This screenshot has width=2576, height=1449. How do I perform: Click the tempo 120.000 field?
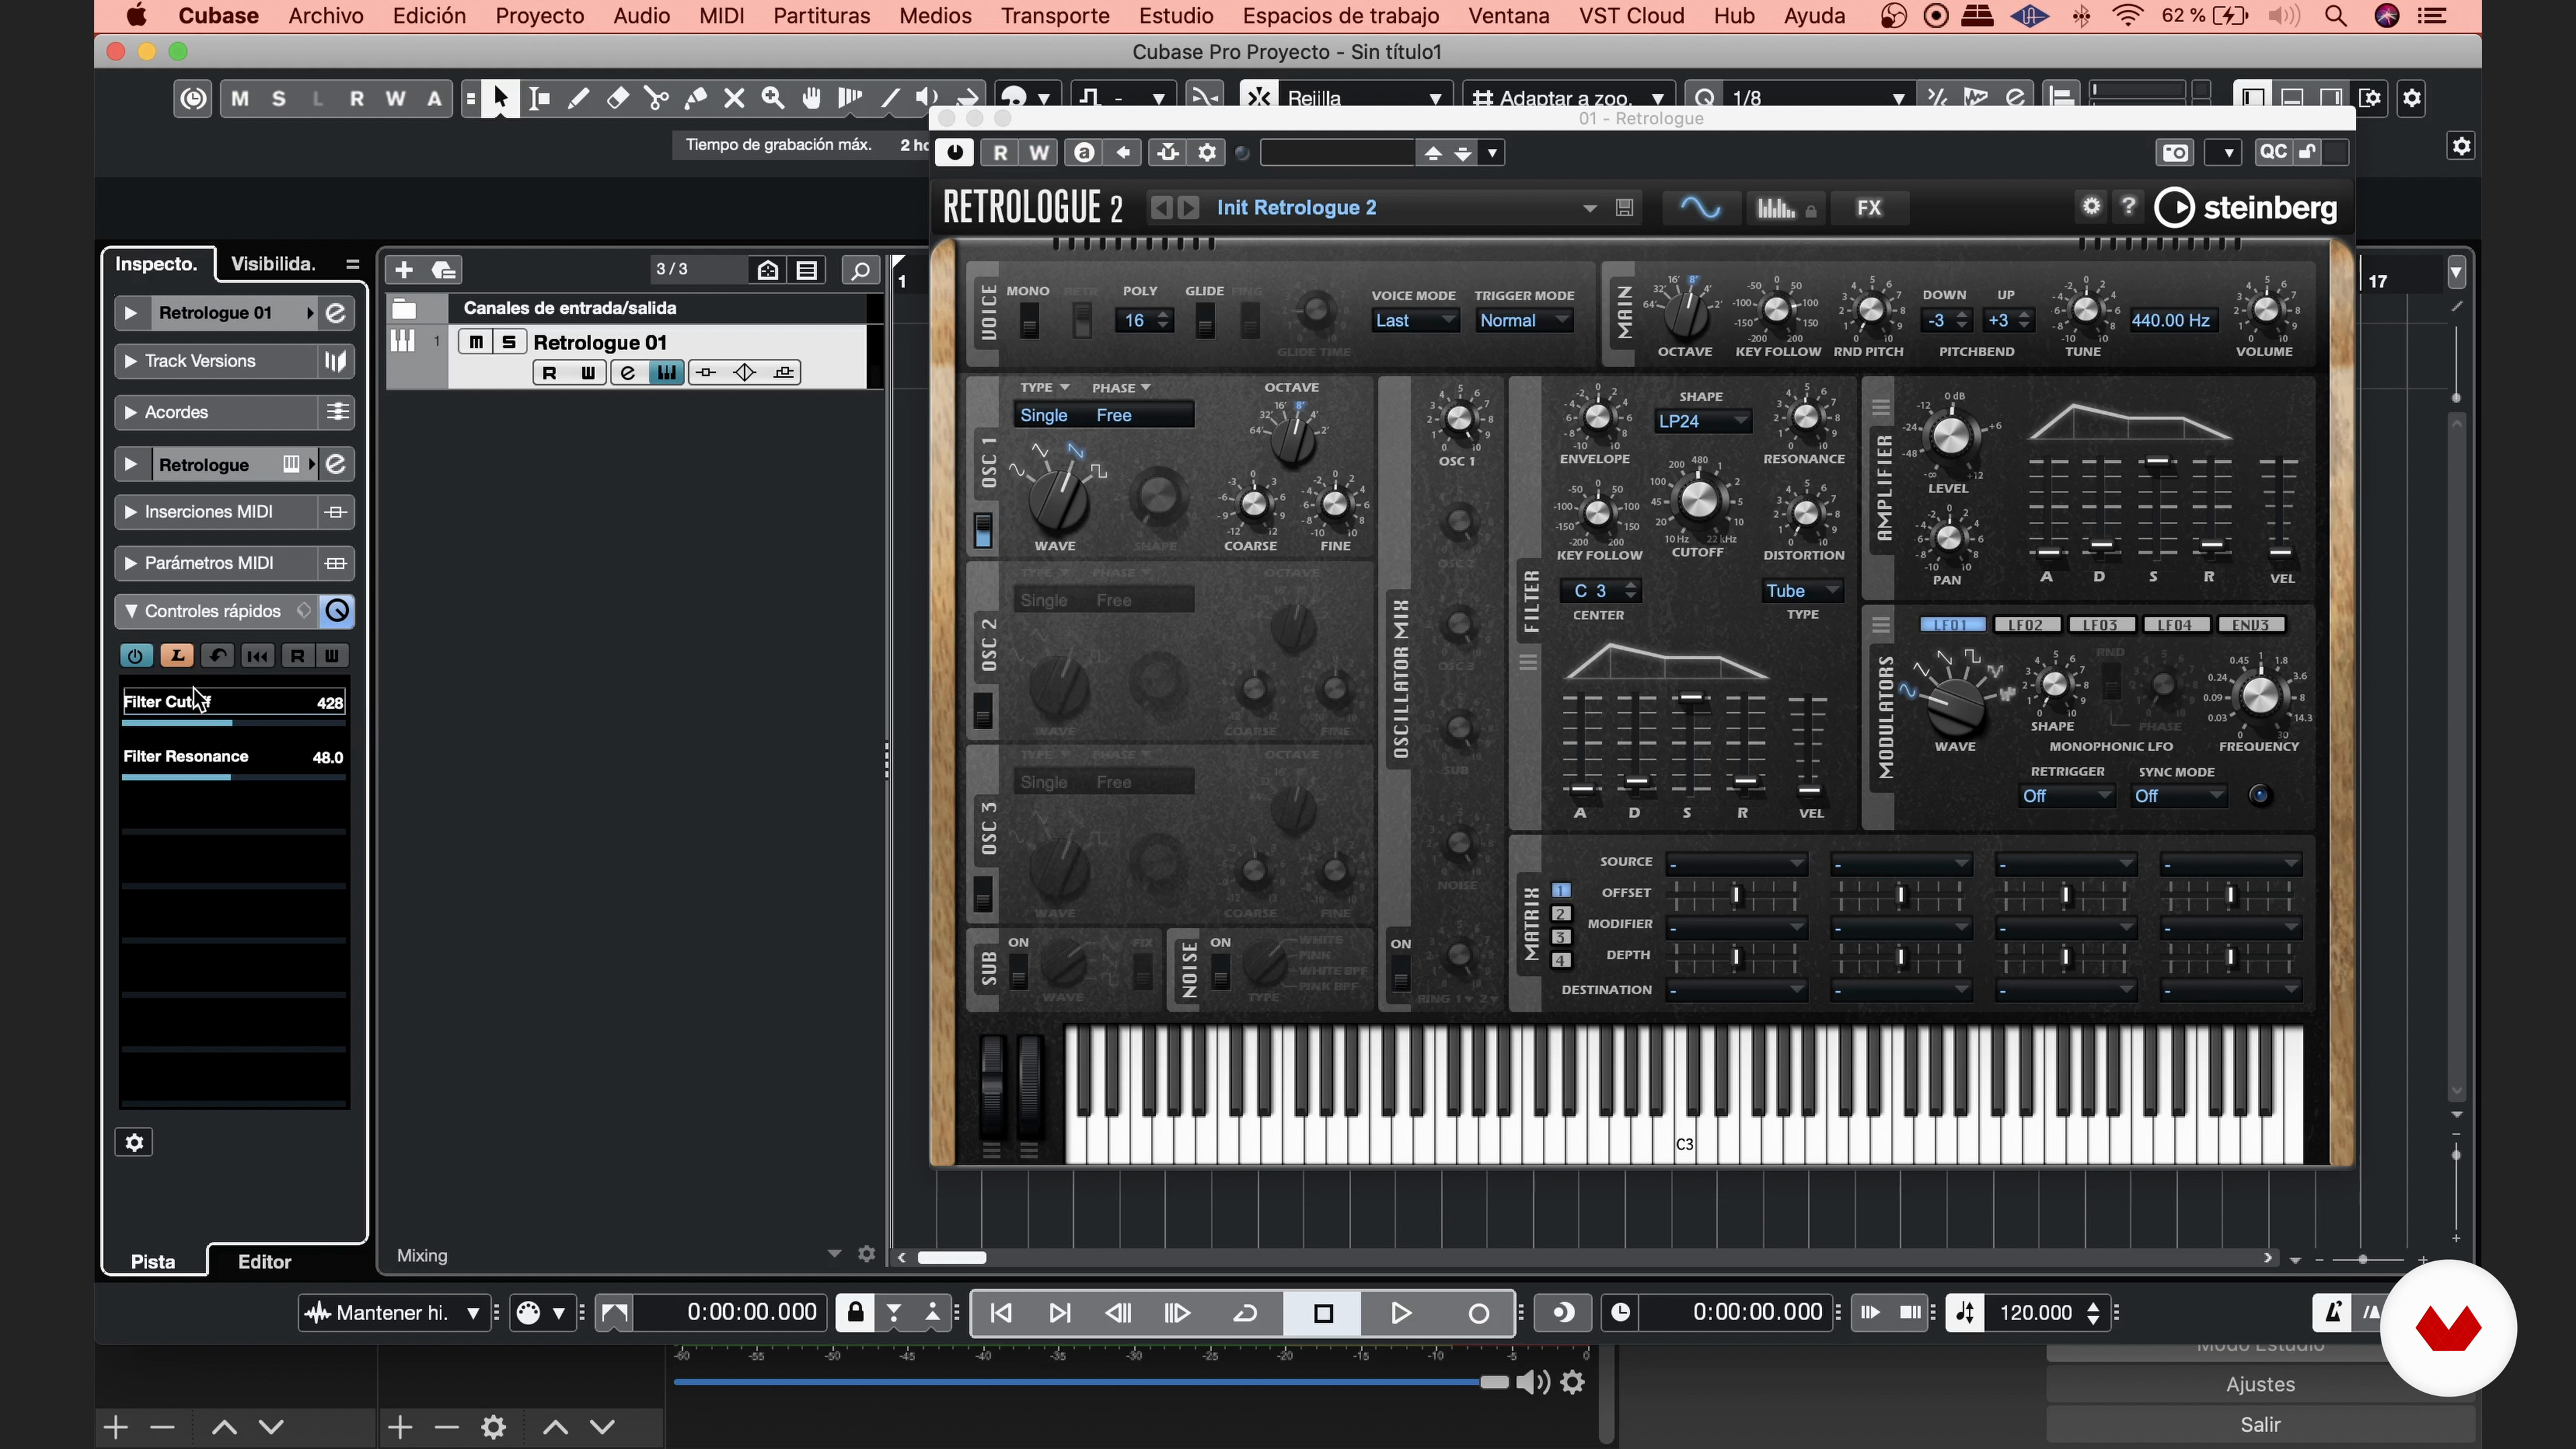click(2035, 1313)
